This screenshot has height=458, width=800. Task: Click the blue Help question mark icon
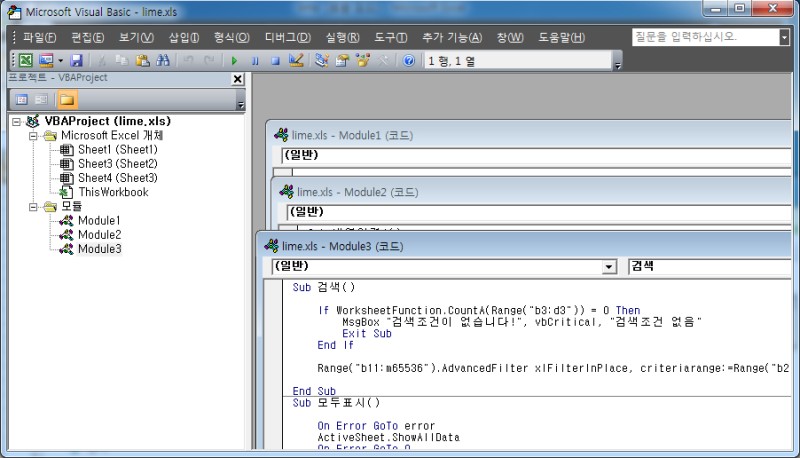[x=409, y=61]
